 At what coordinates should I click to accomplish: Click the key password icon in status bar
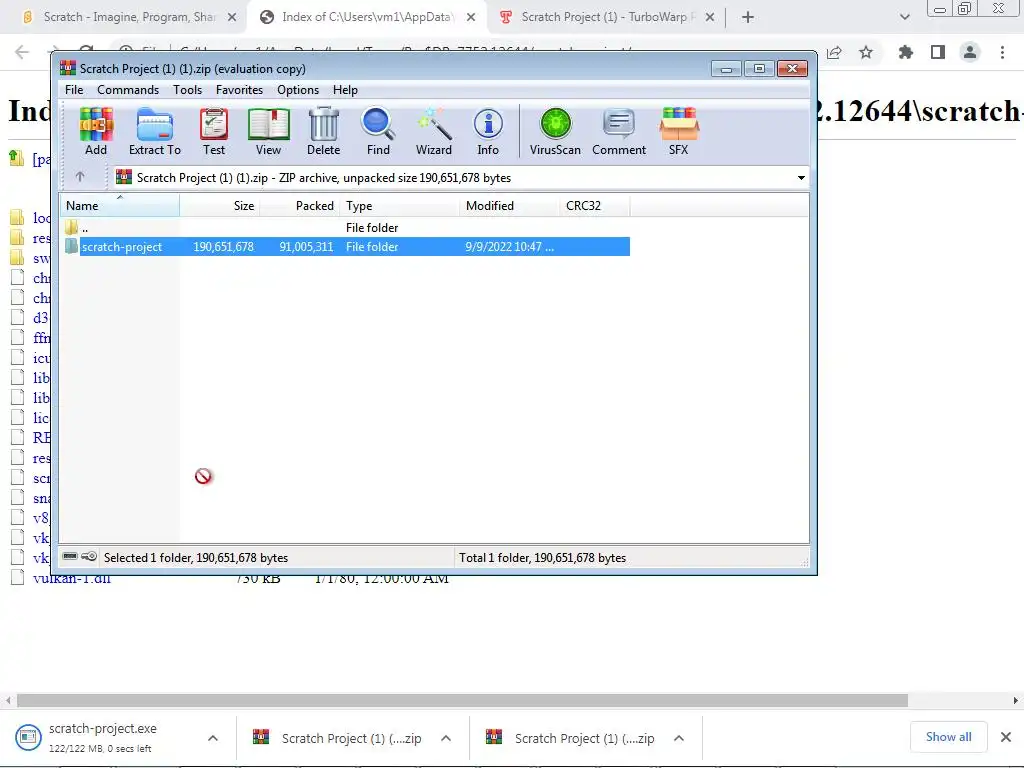pyautogui.click(x=89, y=557)
